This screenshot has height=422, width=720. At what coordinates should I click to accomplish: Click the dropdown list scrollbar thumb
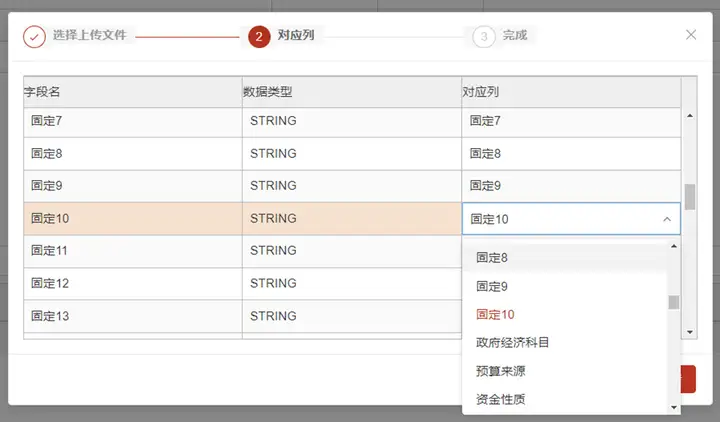(x=674, y=303)
